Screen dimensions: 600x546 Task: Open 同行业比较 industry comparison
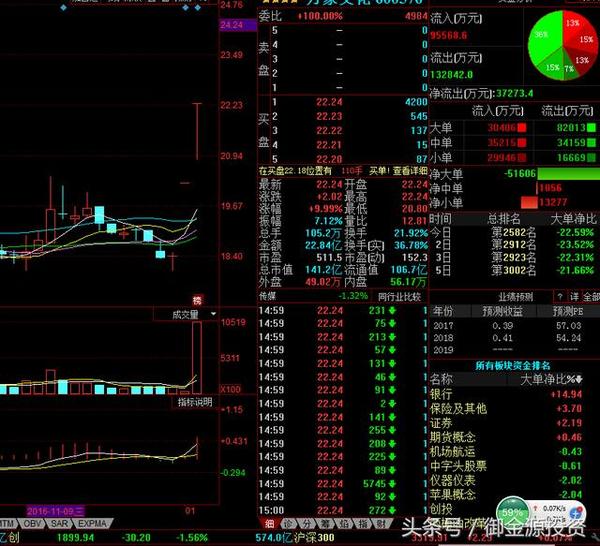(399, 297)
